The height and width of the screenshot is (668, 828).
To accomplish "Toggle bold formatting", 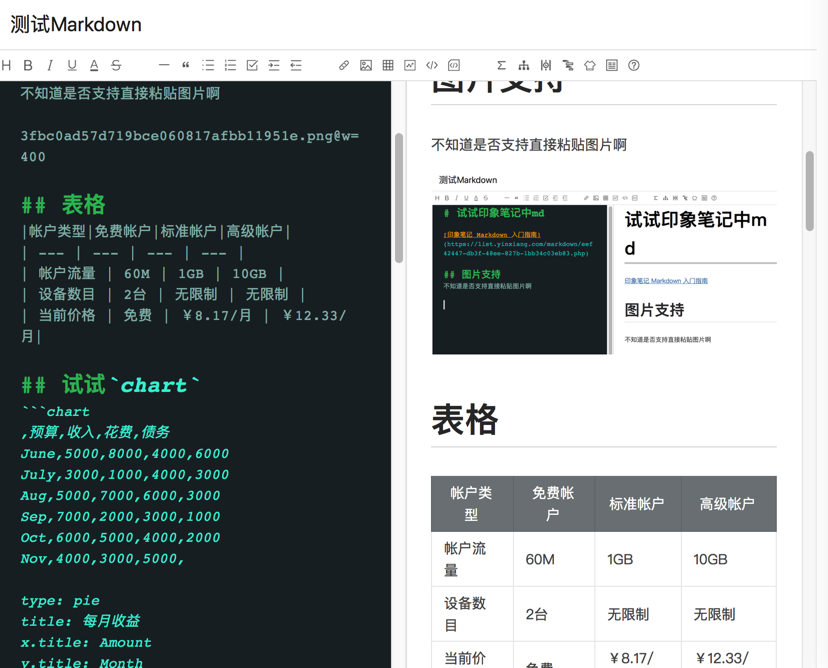I will click(28, 65).
